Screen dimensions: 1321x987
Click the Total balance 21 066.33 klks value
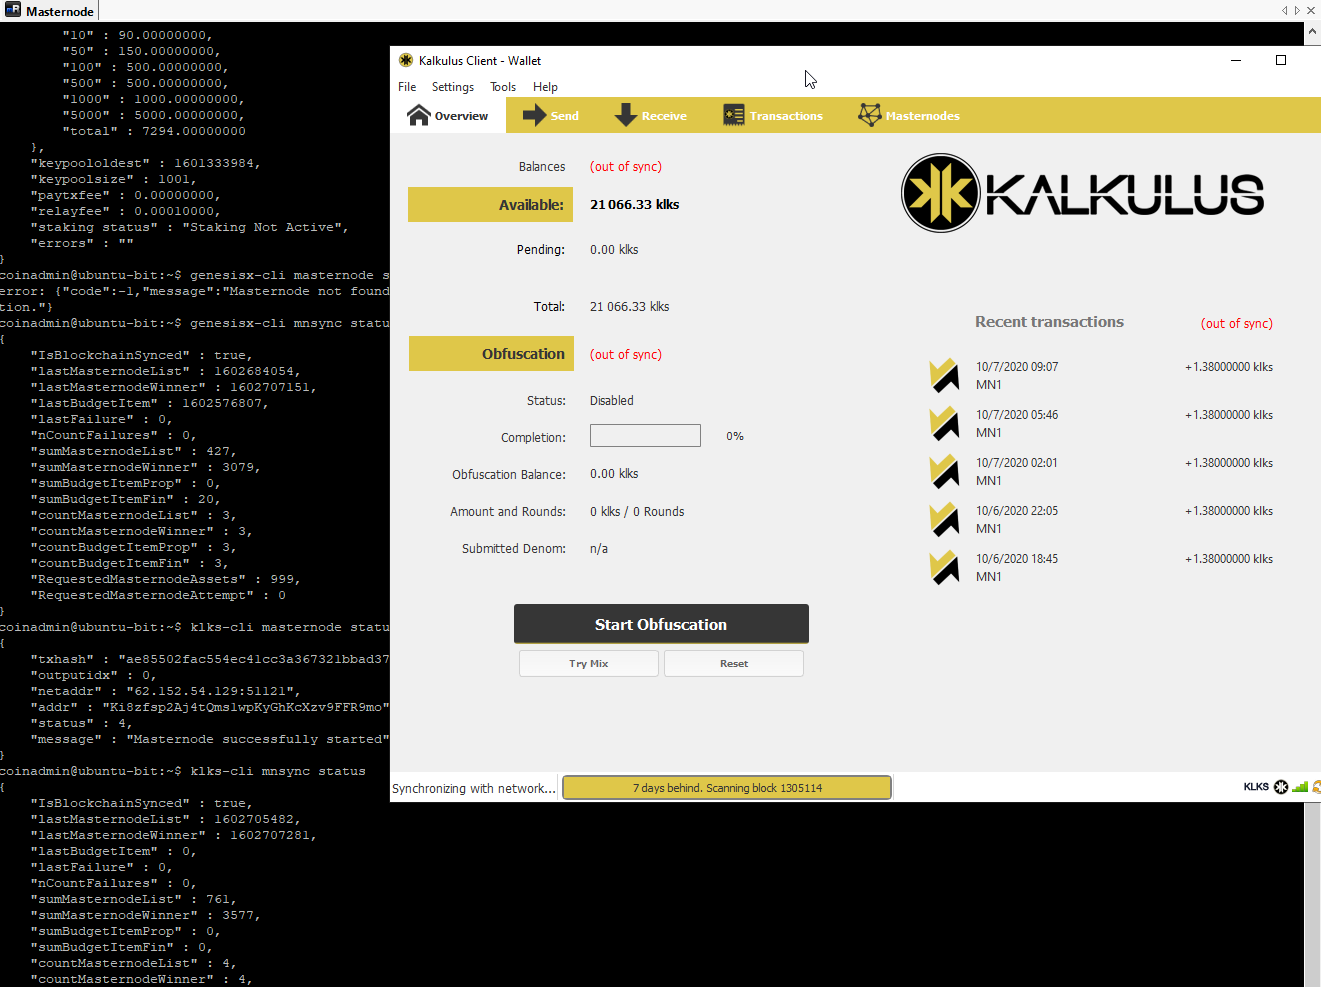click(630, 307)
